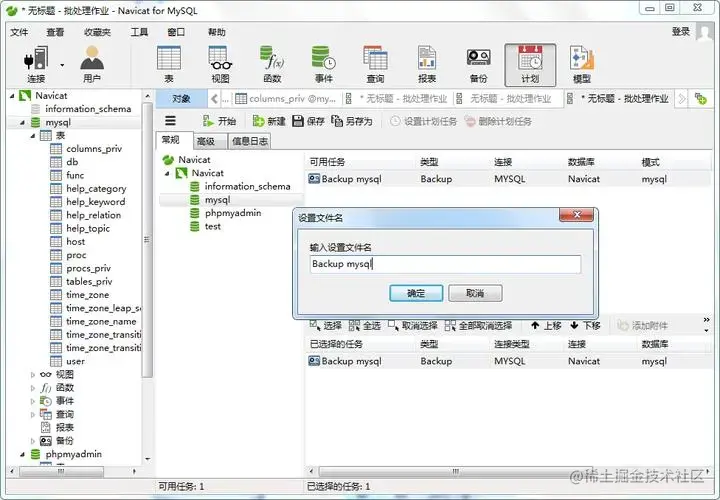Screen dimensions: 720x500
Task: Click the new tab icon at tab bar end
Action: (x=700, y=98)
